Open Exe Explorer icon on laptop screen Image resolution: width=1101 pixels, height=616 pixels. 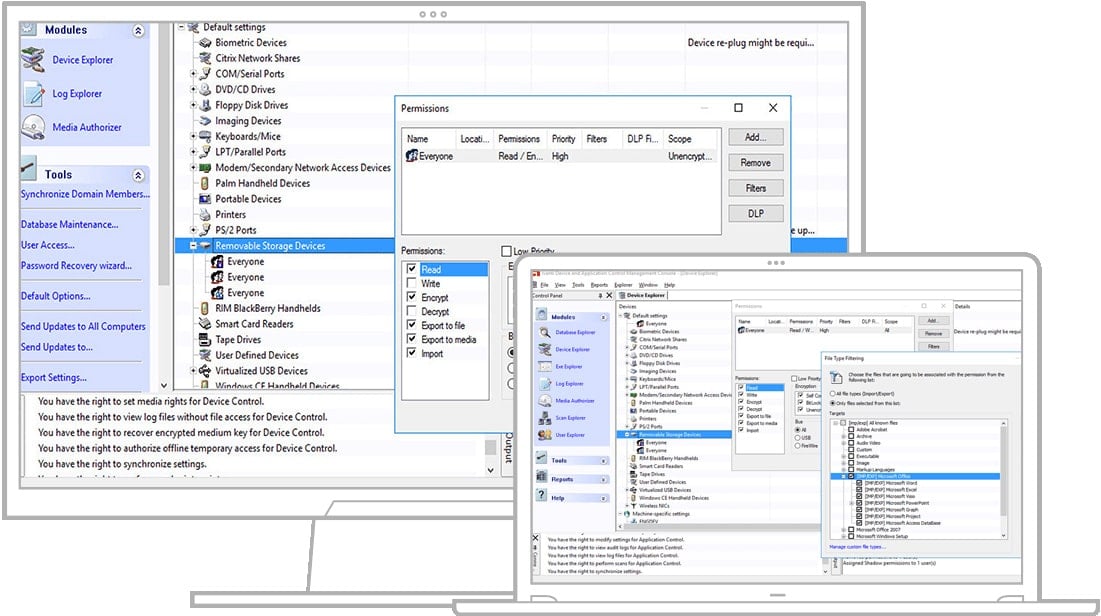click(x=545, y=367)
